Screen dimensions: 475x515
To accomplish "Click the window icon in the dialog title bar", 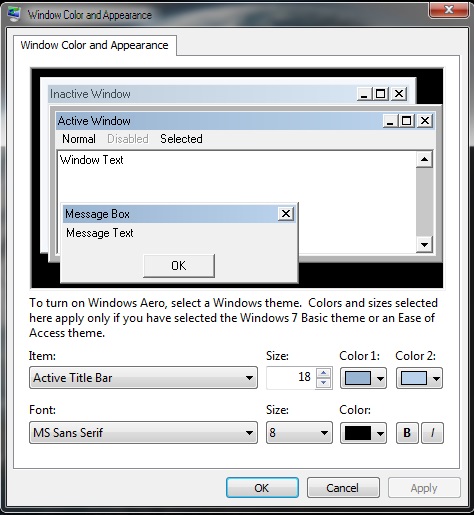I will [14, 14].
